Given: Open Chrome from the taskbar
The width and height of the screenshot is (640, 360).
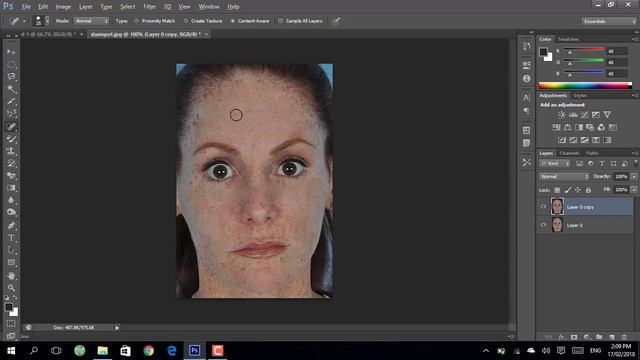Looking at the screenshot, I should click(149, 351).
